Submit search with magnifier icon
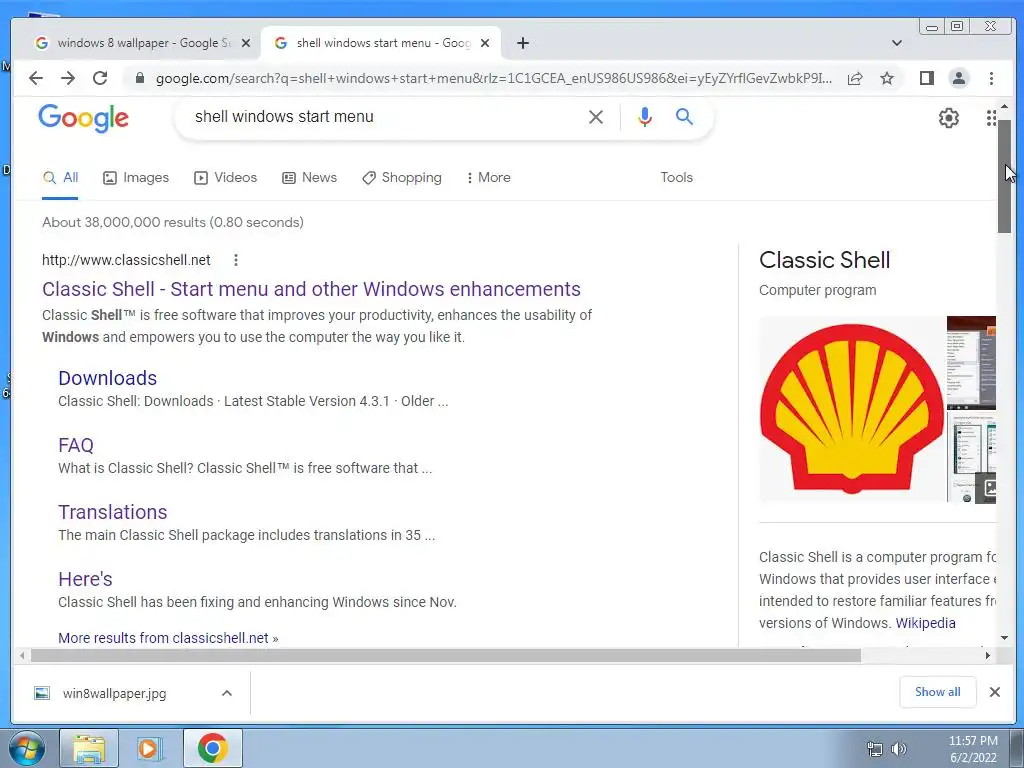This screenshot has width=1024, height=768. pos(684,116)
